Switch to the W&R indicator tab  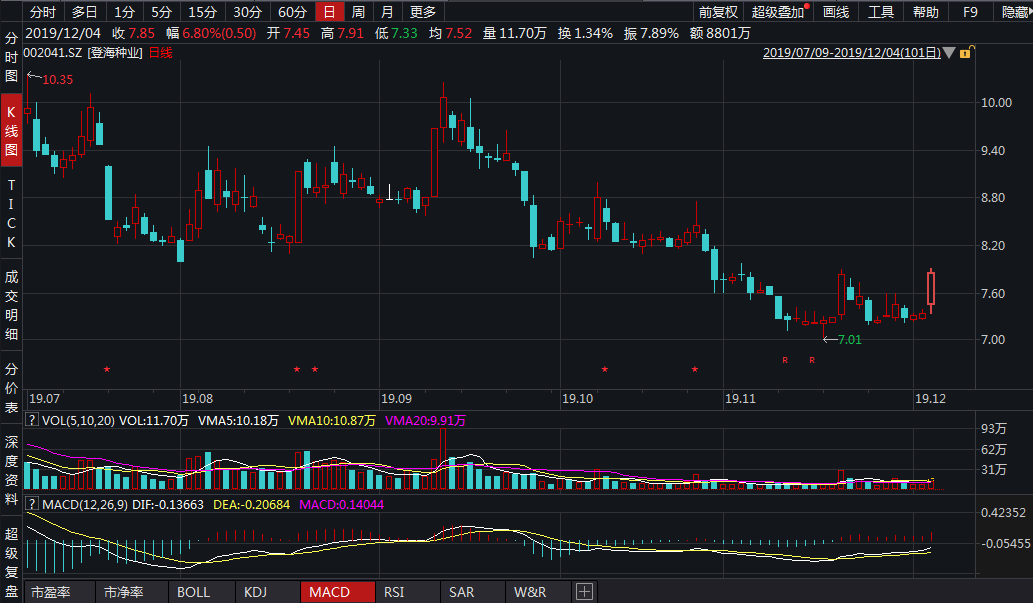point(540,592)
